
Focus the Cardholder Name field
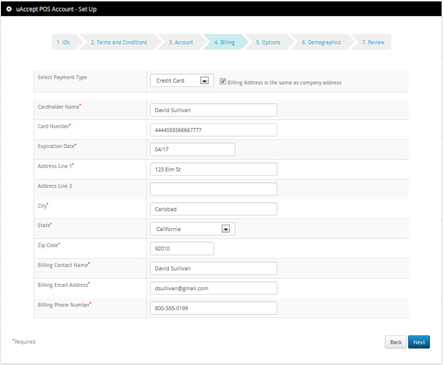tap(214, 110)
